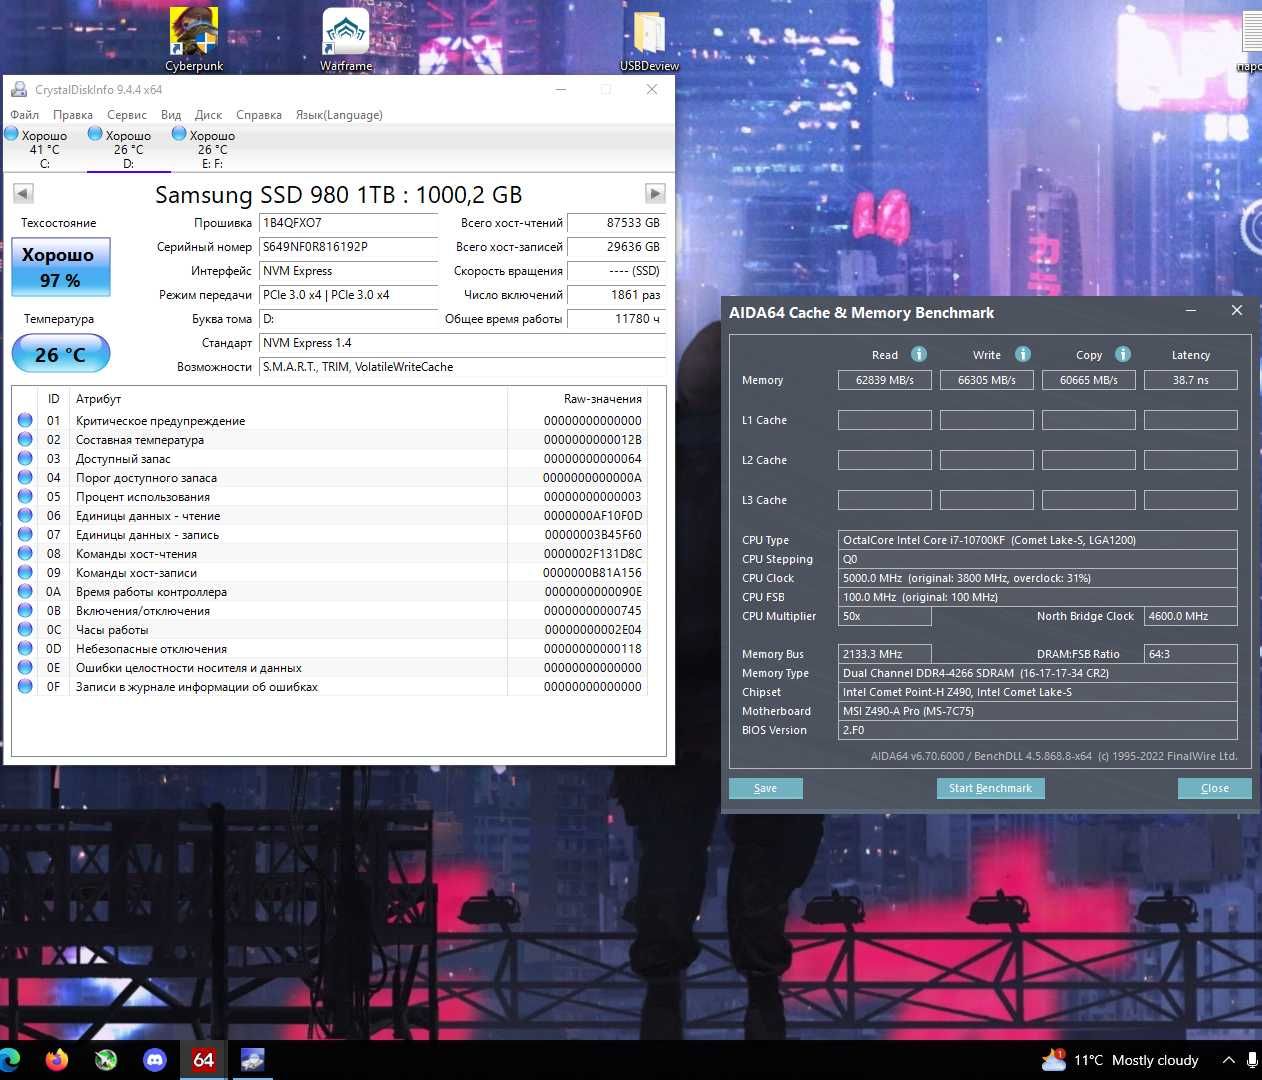Open the green Xbox-style taskbar icon
This screenshot has width=1262, height=1080.
coord(106,1059)
